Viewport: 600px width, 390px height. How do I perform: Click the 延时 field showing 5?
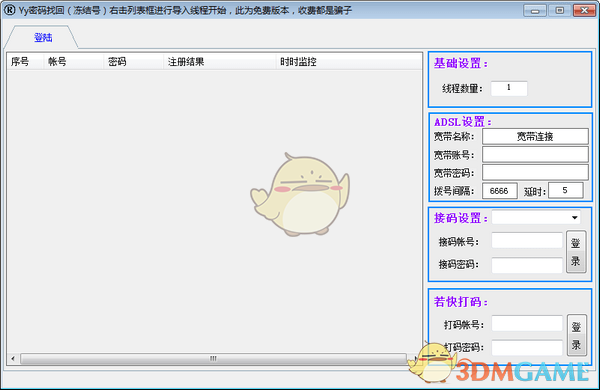(x=566, y=191)
